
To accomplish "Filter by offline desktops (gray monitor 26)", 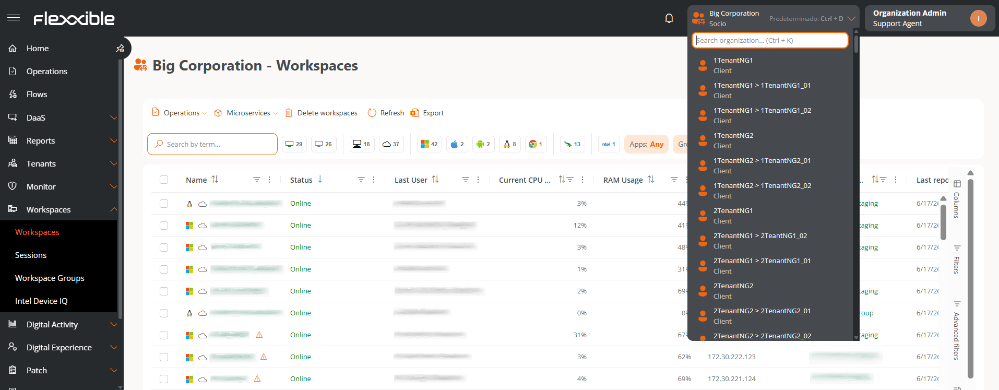I will [324, 144].
